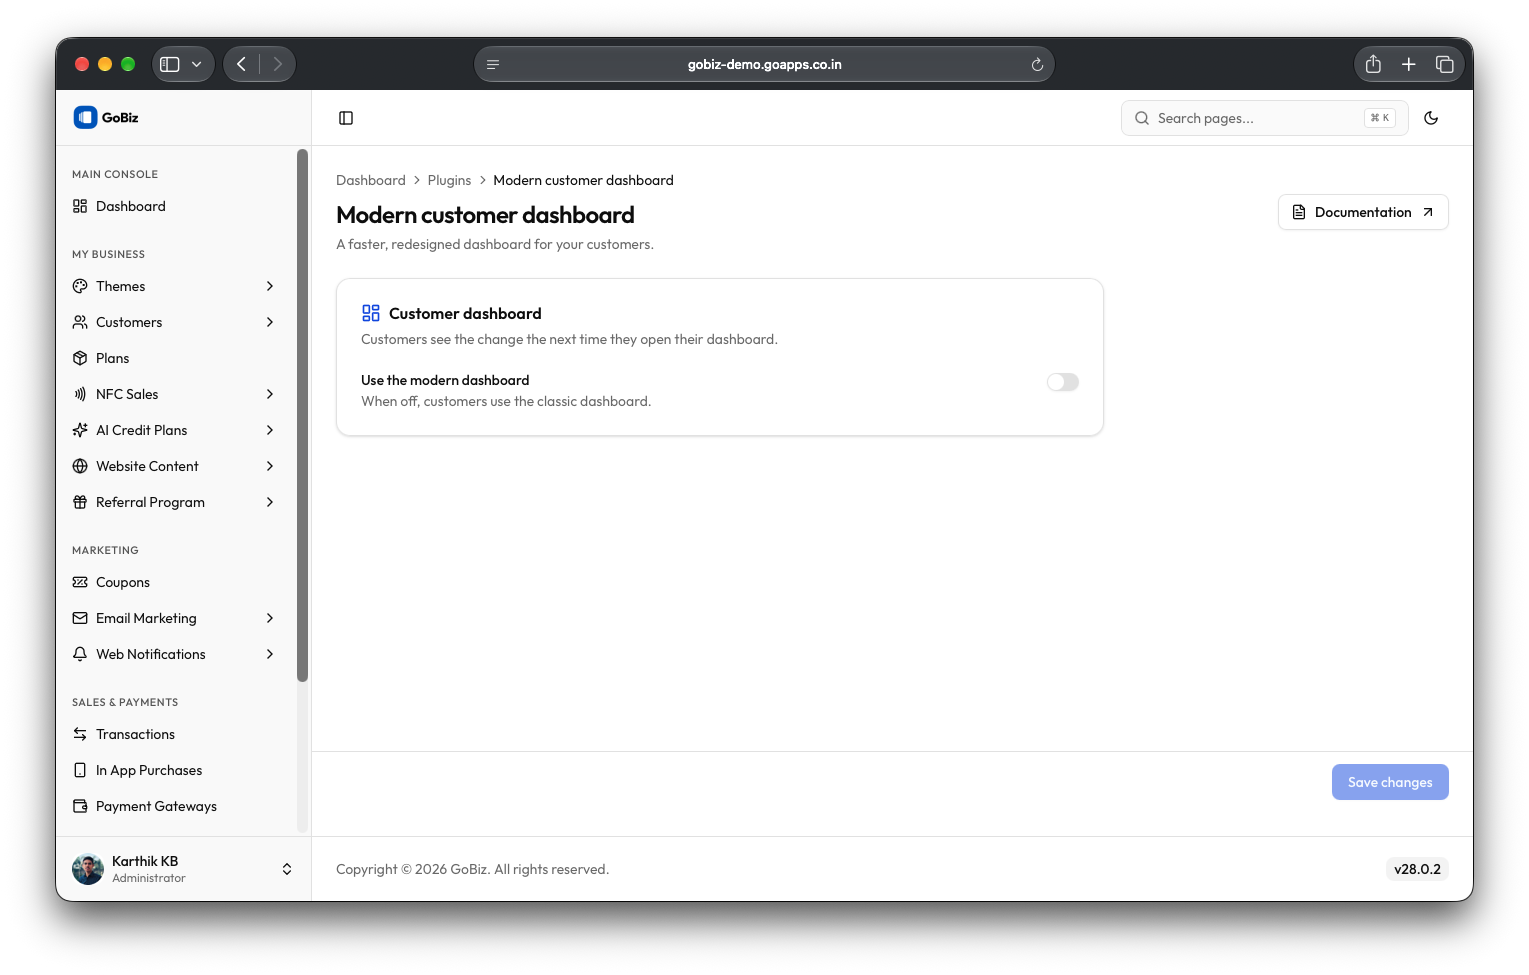Open the Documentation button
1529x975 pixels.
coord(1363,212)
